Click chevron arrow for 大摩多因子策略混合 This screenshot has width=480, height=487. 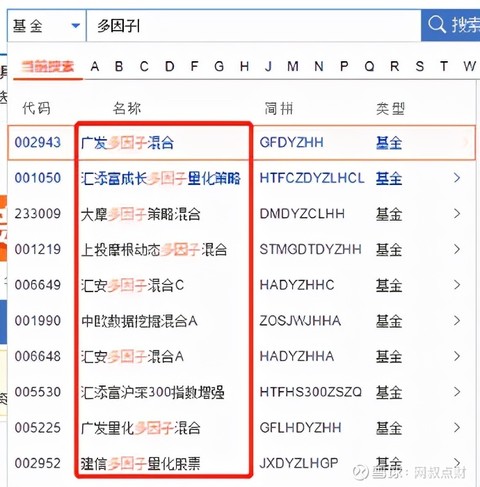pyautogui.click(x=457, y=214)
